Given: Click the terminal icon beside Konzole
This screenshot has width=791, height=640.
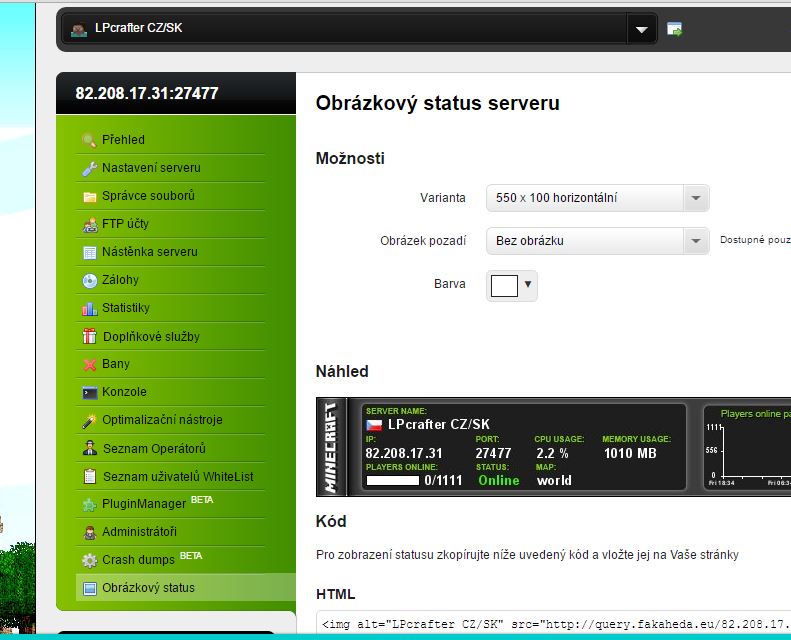Looking at the screenshot, I should [89, 392].
